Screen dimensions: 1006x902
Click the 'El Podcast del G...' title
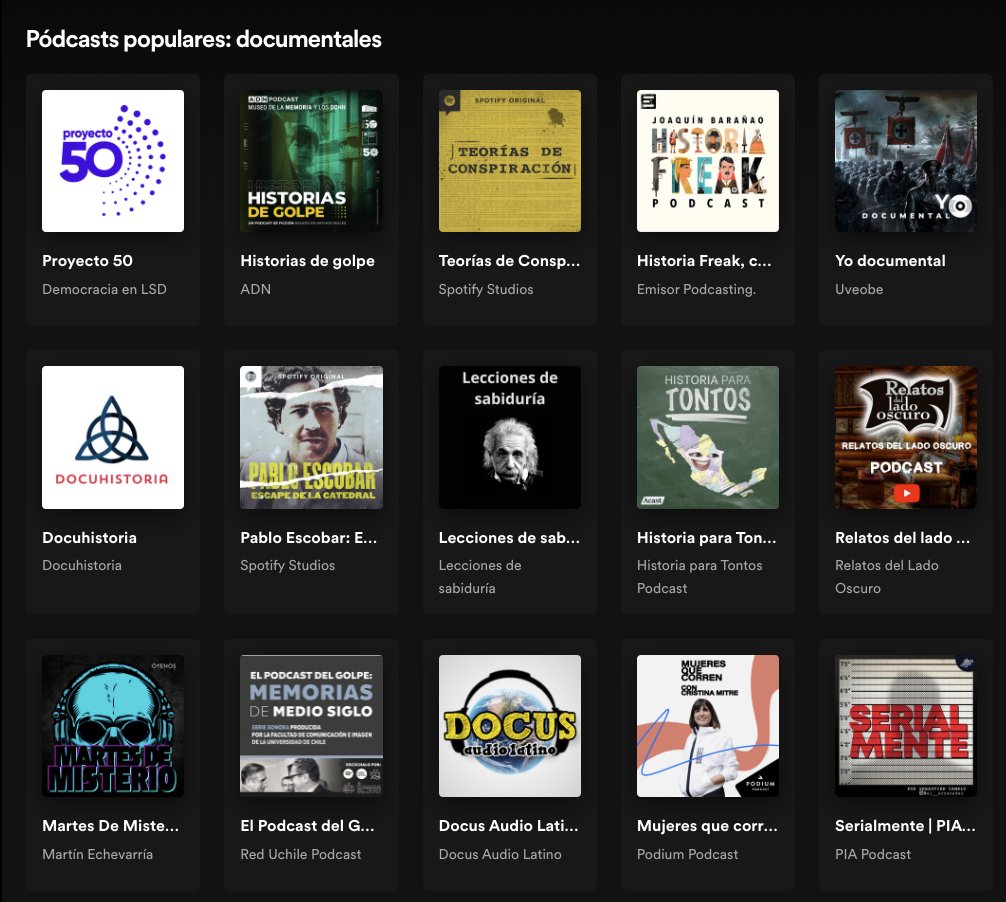(x=307, y=826)
